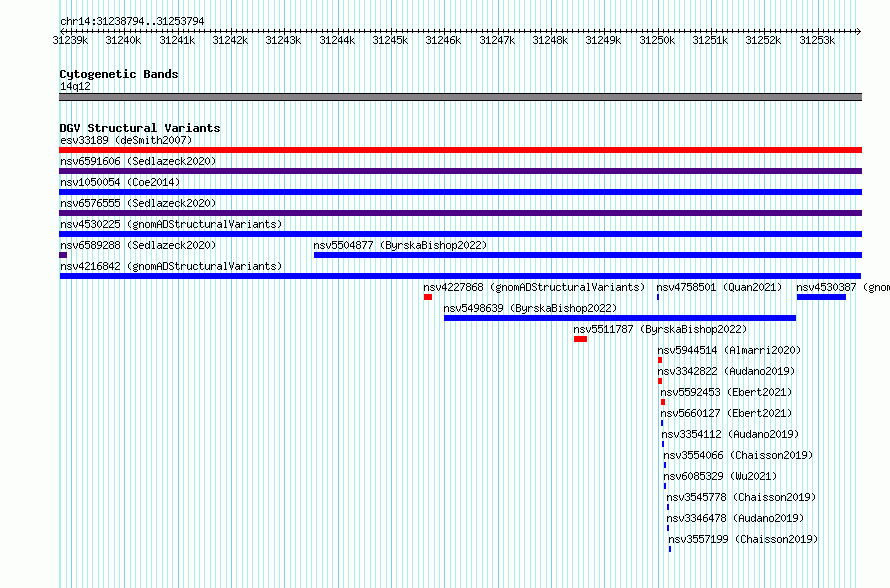Select the red esv33189 variant bar
Image resolution: width=890 pixels, height=588 pixels.
pos(460,150)
